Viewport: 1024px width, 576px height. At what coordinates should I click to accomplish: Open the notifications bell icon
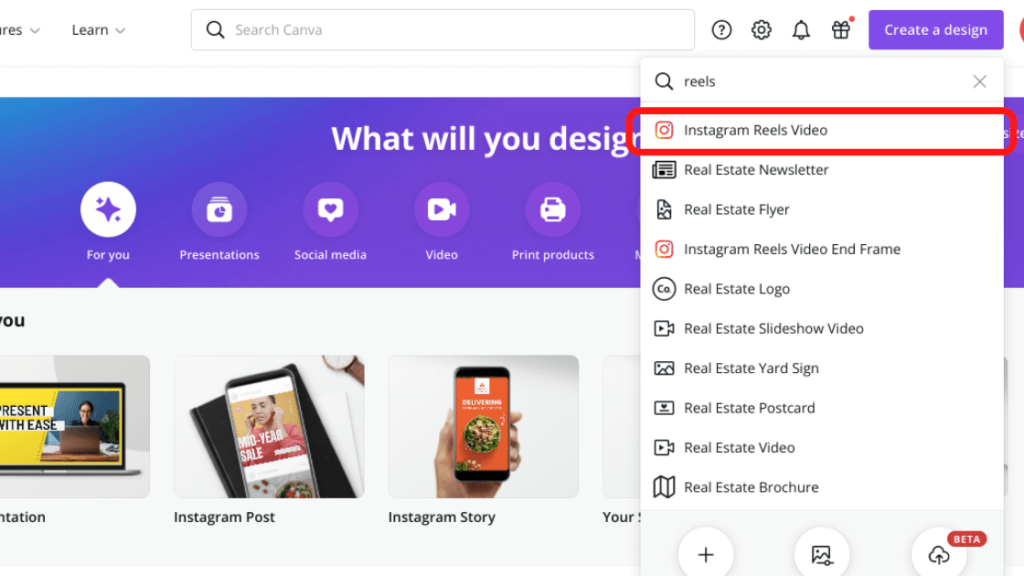tap(801, 30)
